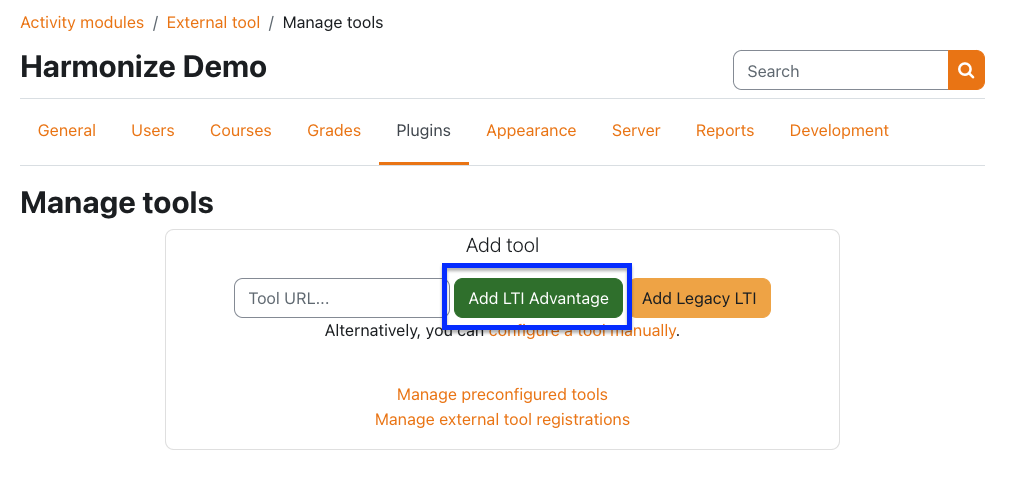Open the Server tab
1027x492 pixels.
(636, 131)
